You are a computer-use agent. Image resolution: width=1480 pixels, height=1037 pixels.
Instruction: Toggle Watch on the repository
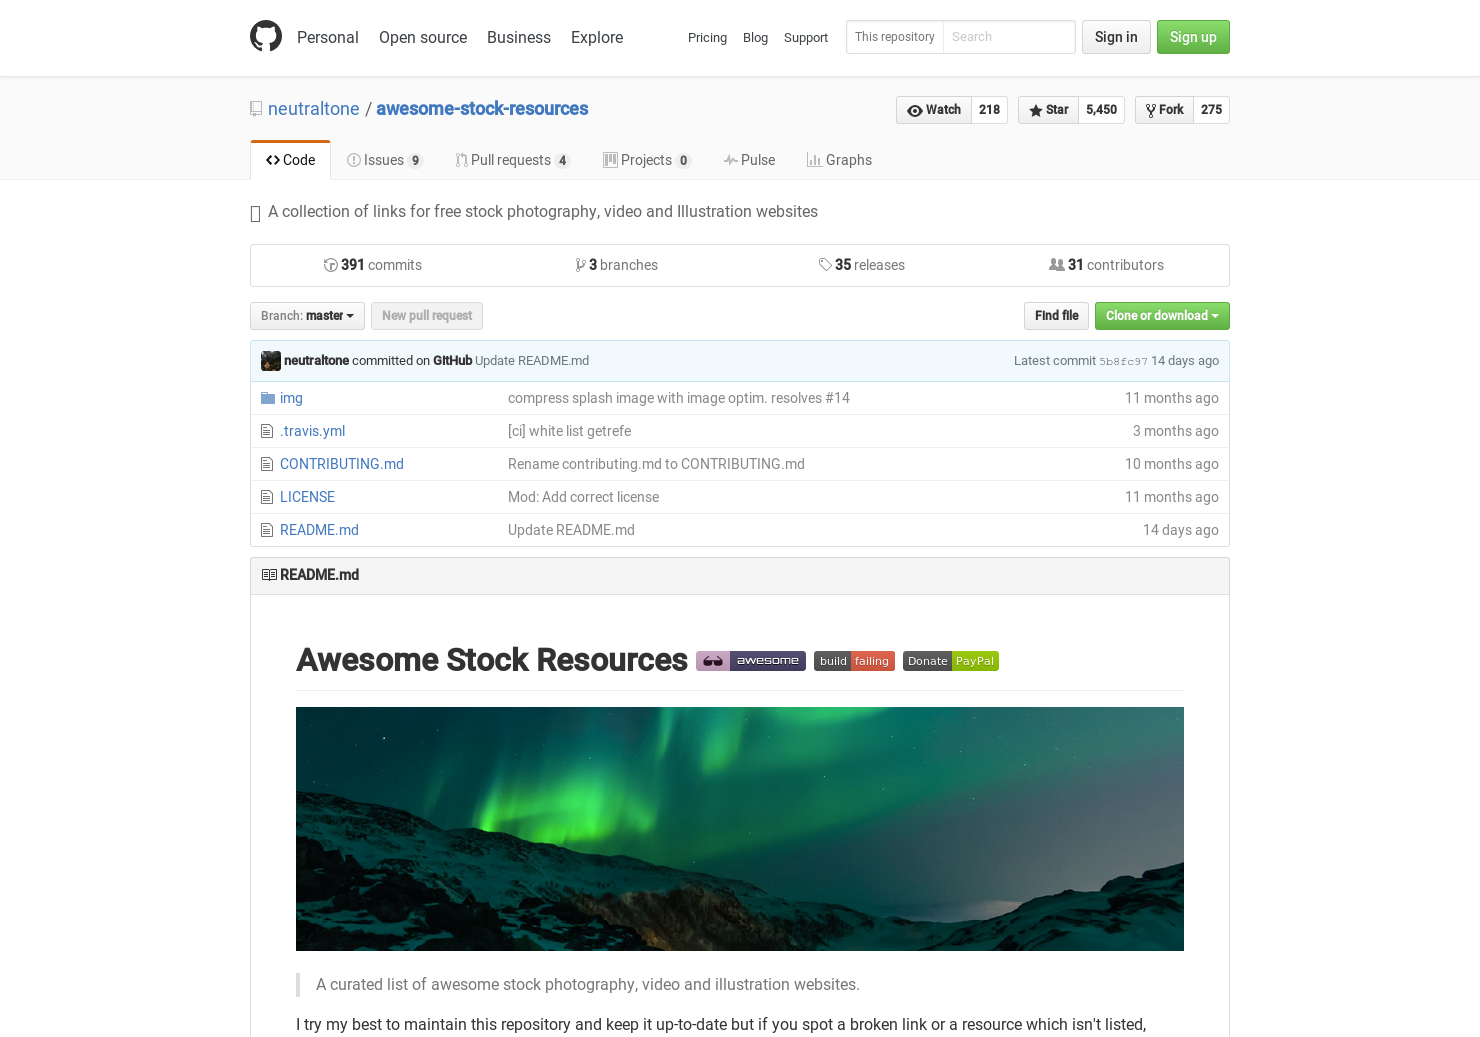[x=933, y=110]
